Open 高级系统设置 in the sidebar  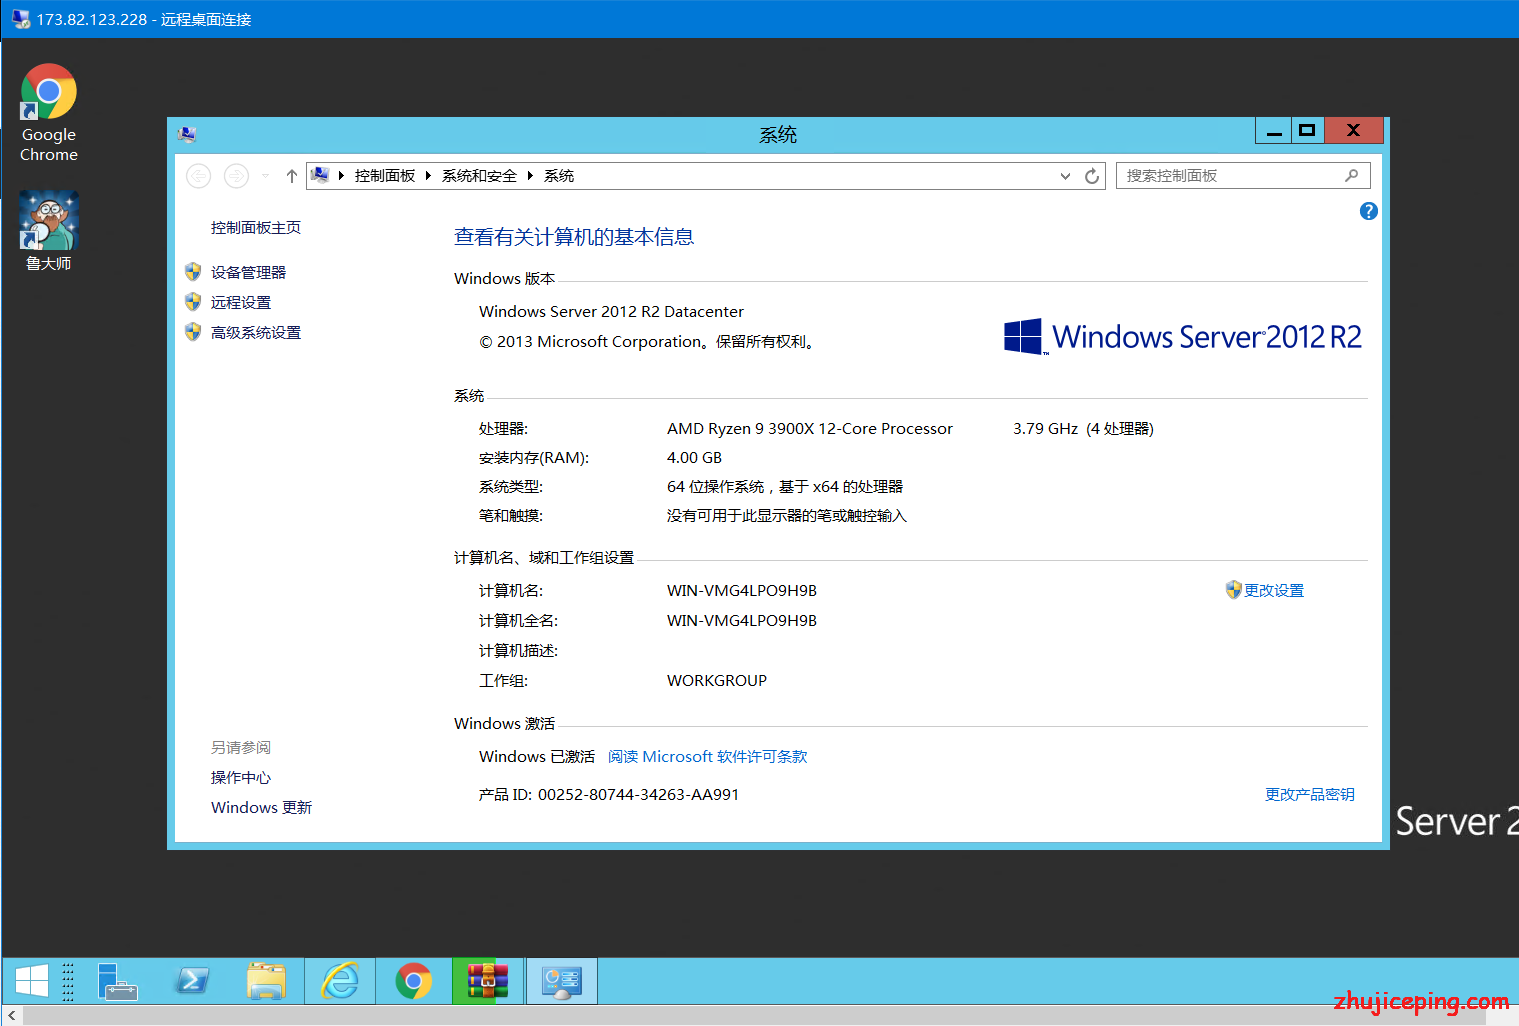pyautogui.click(x=256, y=332)
